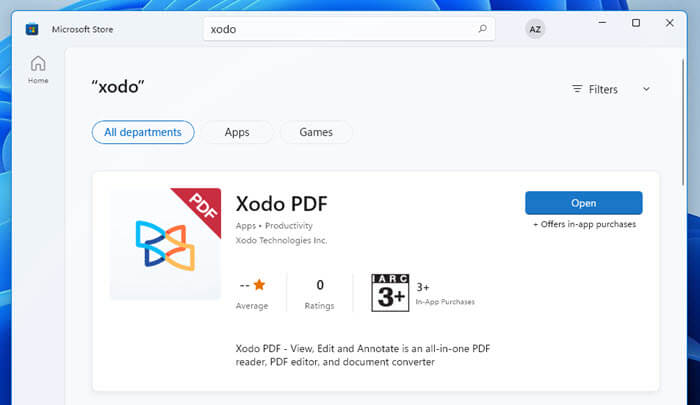The image size is (700, 405).
Task: Click the 0 Ratings count
Action: 320,293
